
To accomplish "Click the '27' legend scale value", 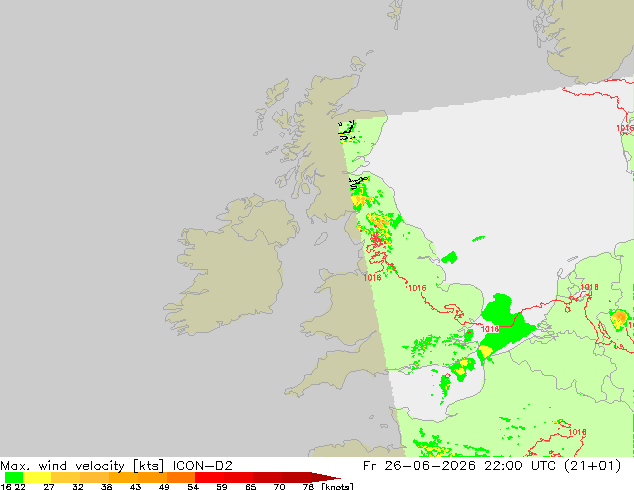I will tap(49, 487).
